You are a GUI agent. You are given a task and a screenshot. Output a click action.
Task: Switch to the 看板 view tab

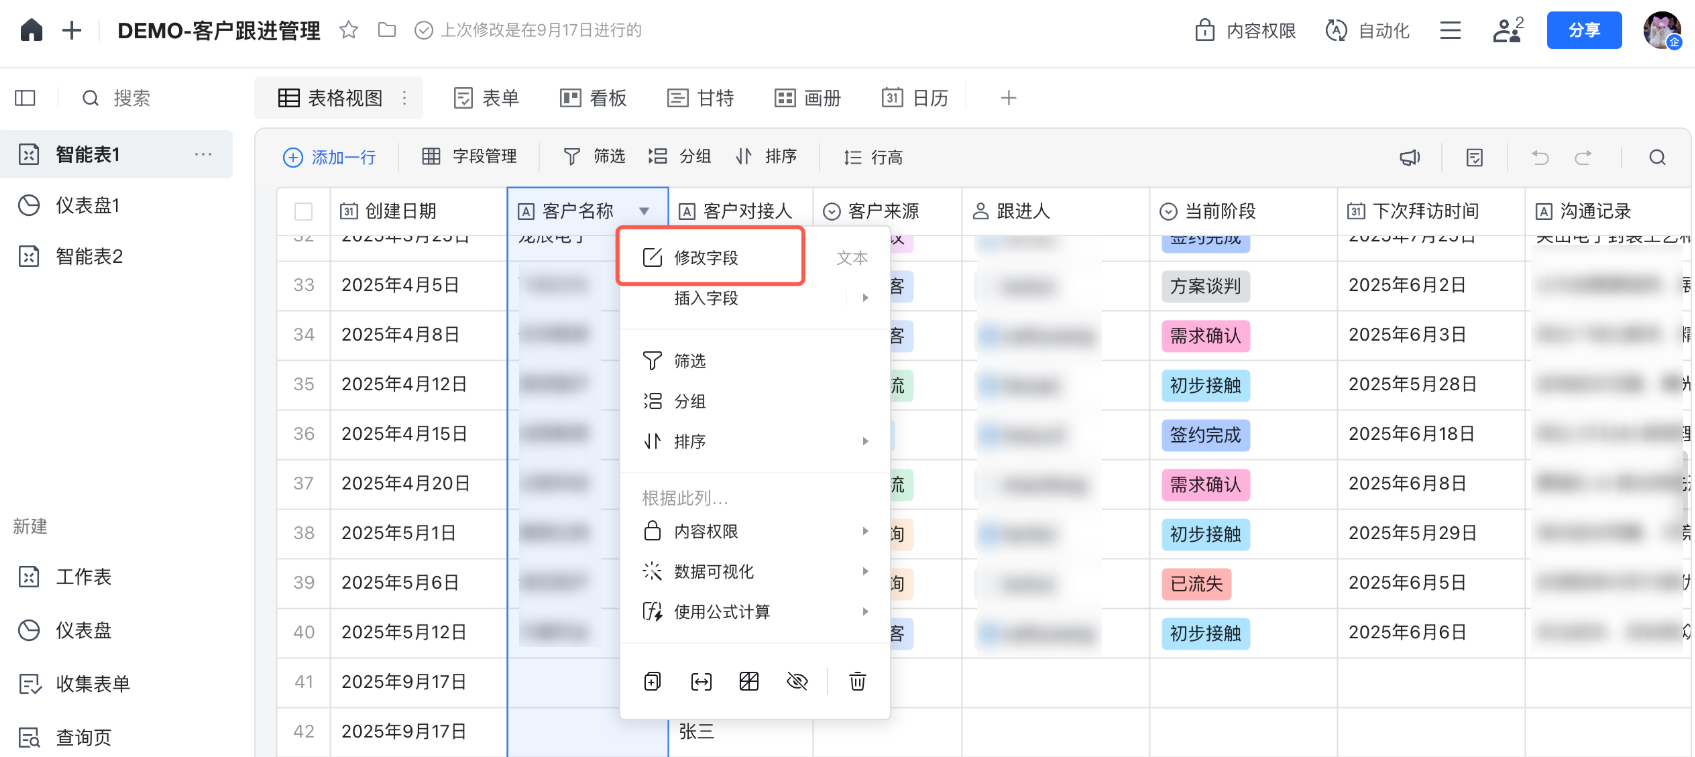click(593, 98)
